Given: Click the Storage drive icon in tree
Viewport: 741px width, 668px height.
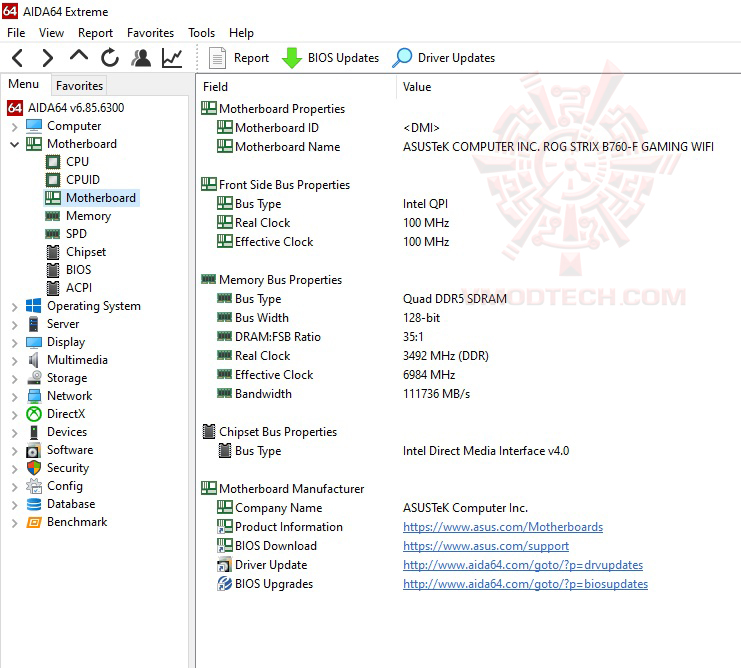Looking at the screenshot, I should click(34, 377).
